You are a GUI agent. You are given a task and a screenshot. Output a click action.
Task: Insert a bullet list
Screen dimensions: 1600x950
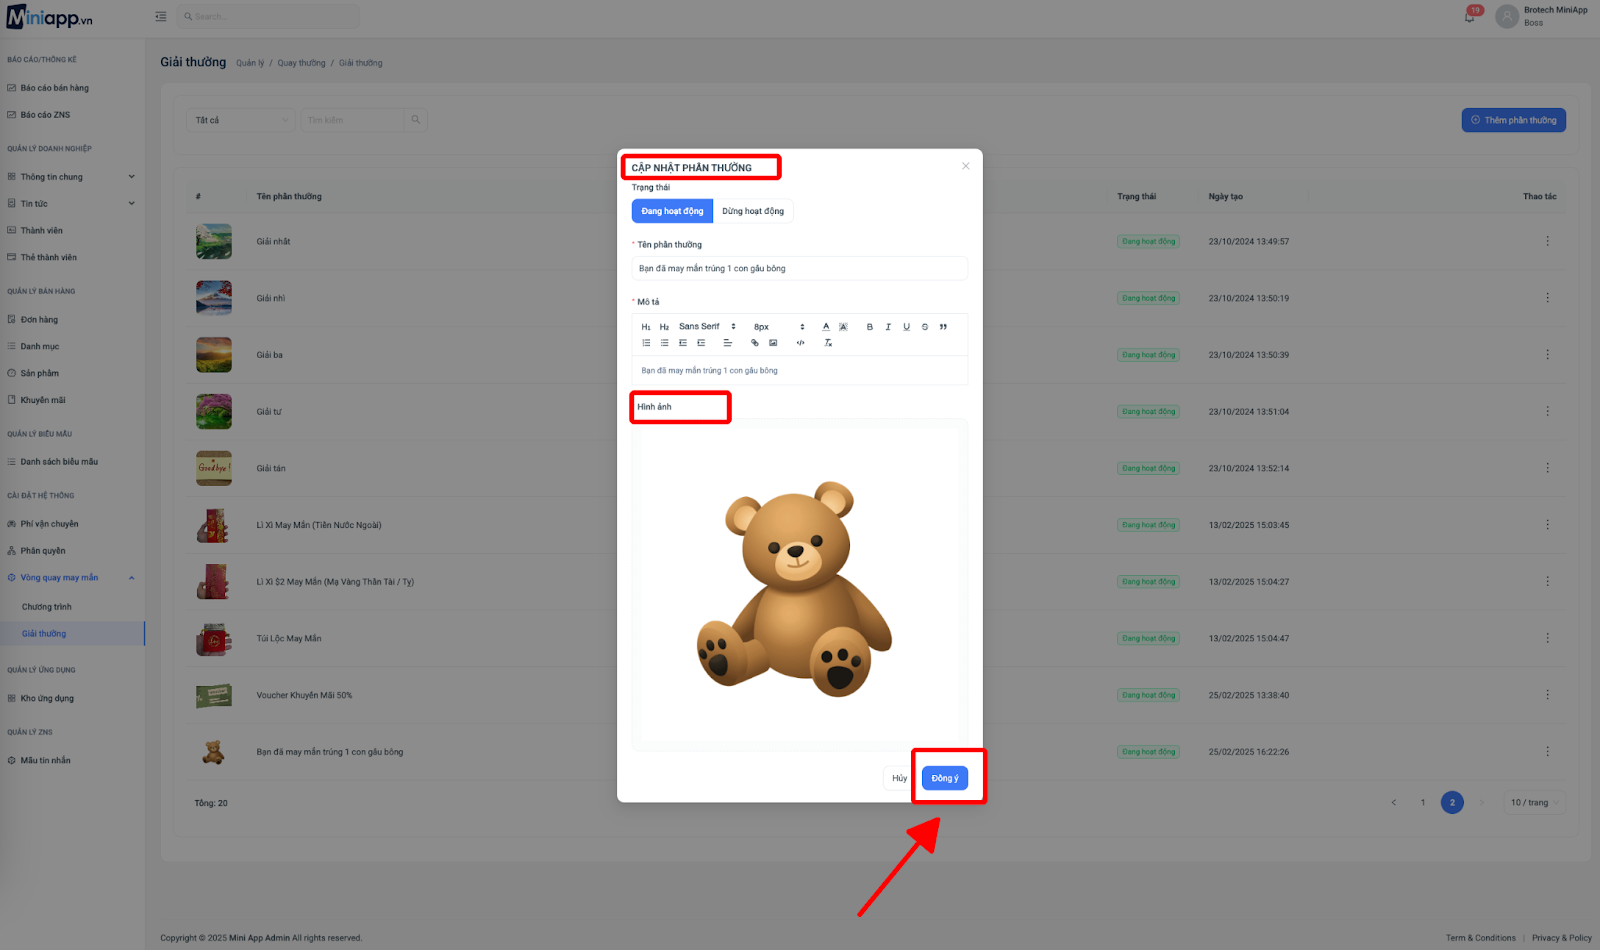click(664, 343)
